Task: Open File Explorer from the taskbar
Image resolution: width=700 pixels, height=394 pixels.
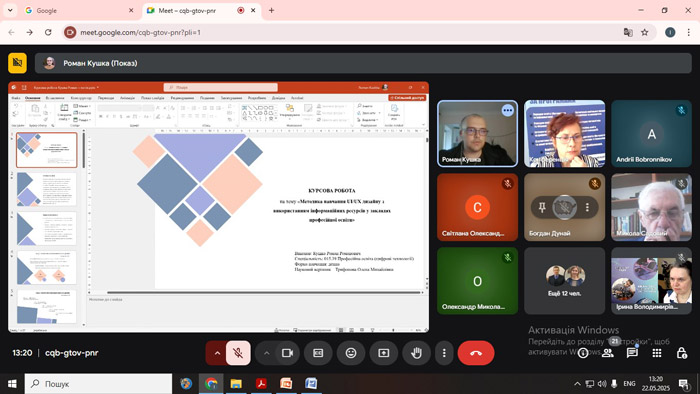Action: point(236,383)
